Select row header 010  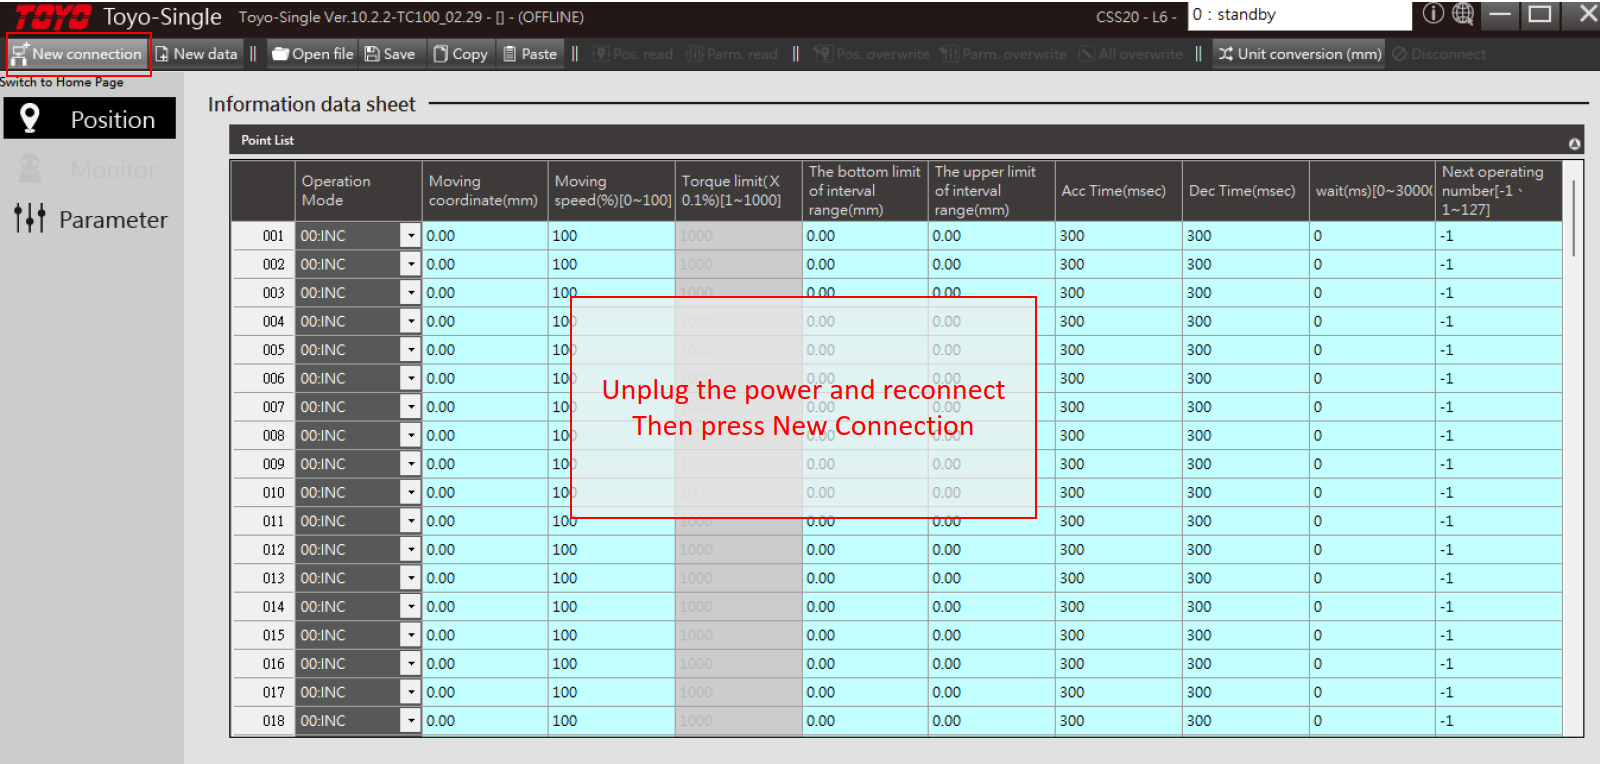[x=264, y=493]
